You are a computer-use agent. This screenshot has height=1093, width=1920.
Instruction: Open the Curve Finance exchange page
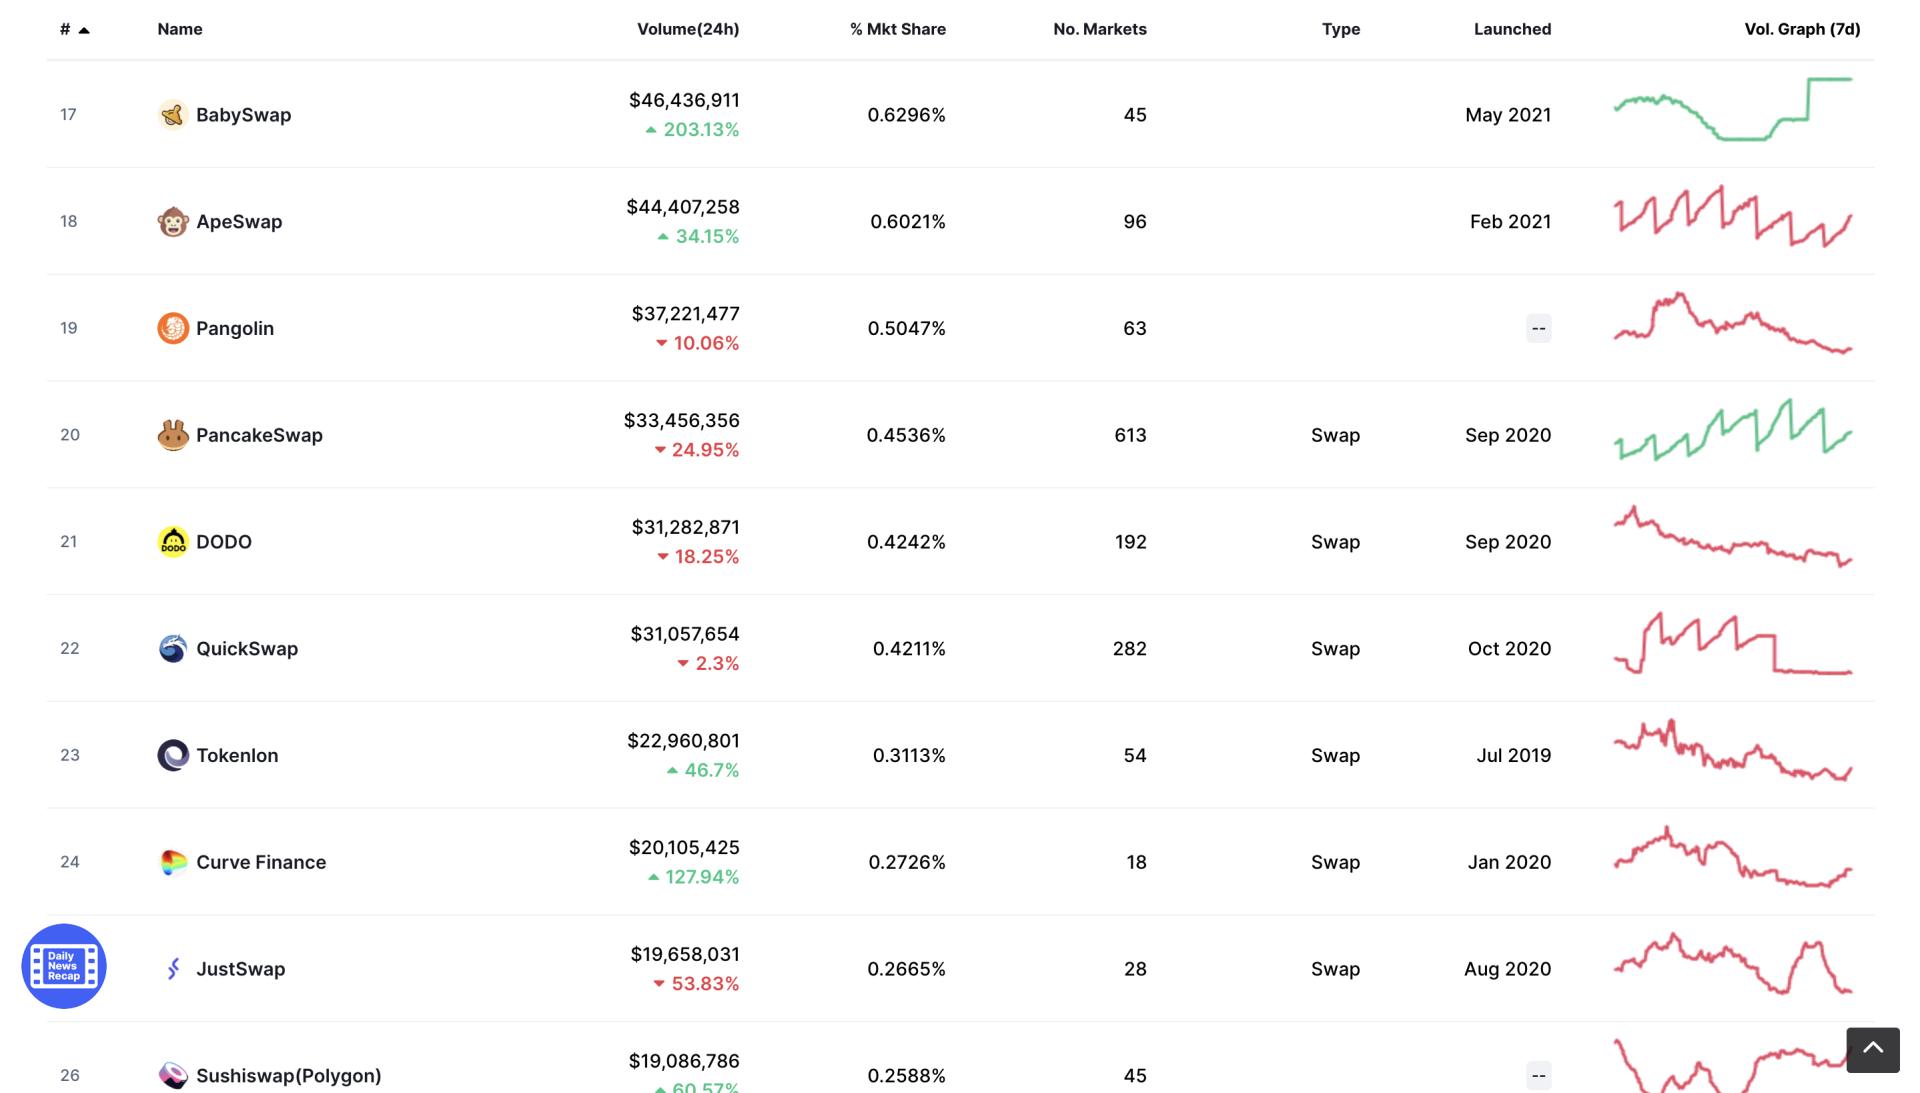(261, 862)
